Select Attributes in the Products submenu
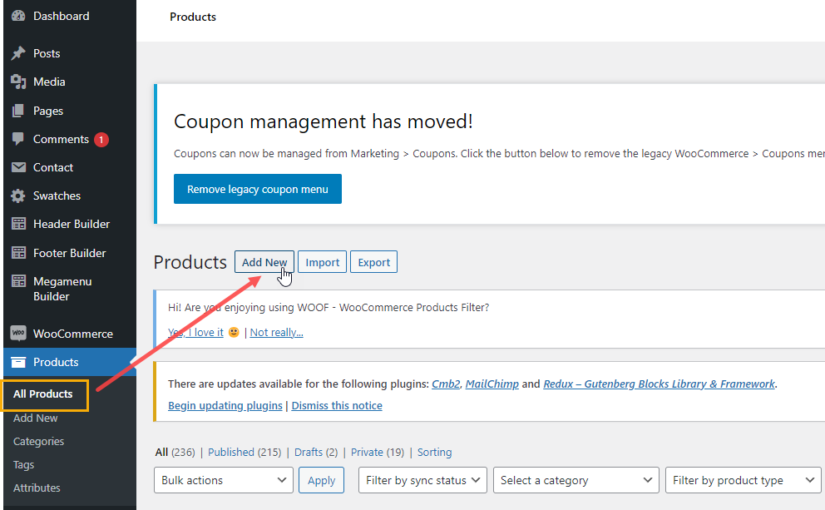 (36, 488)
